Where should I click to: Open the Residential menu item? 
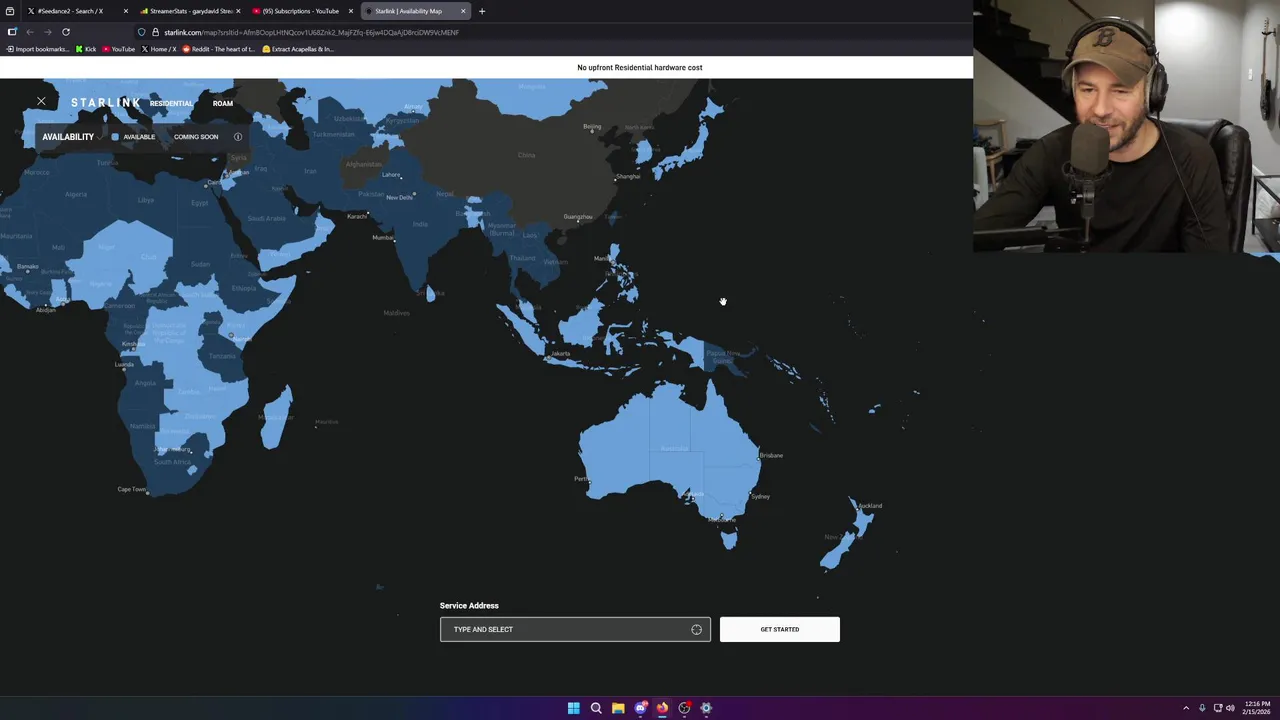pyautogui.click(x=171, y=103)
